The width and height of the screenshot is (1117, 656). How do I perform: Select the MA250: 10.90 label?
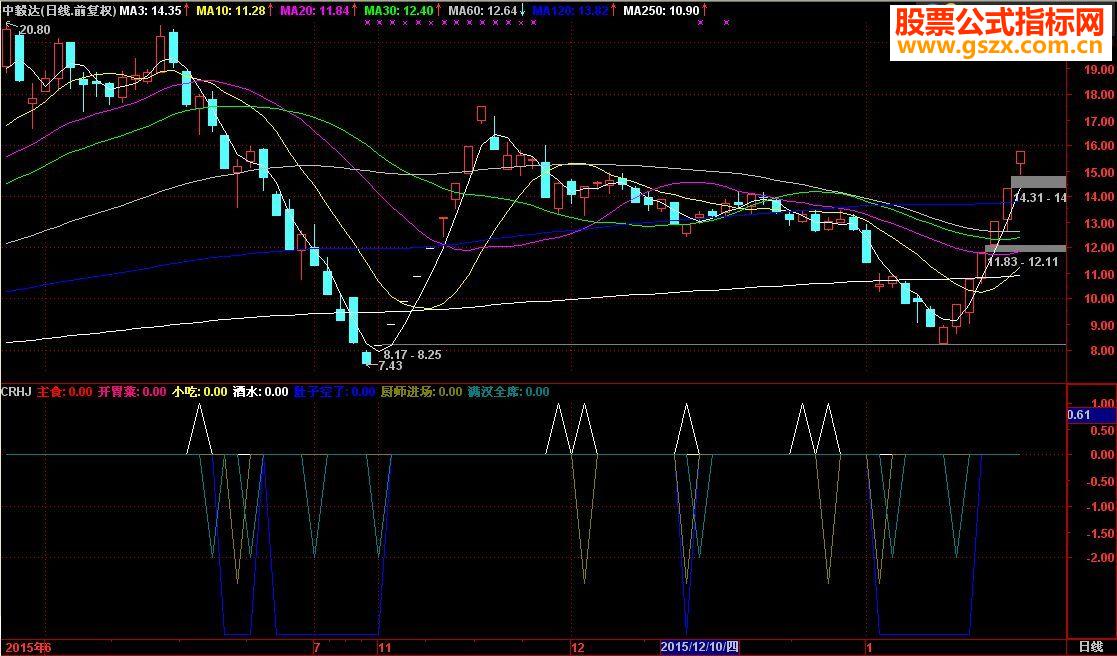[660, 11]
